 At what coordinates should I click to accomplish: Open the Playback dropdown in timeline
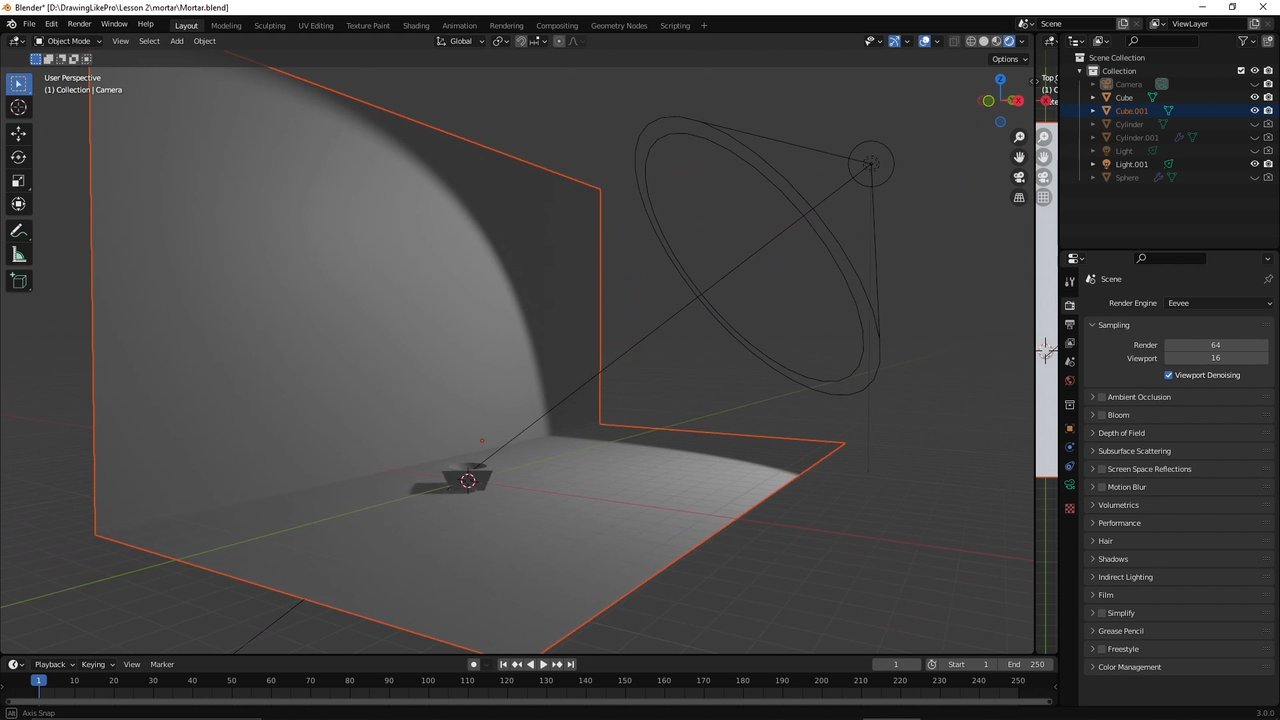pos(54,664)
